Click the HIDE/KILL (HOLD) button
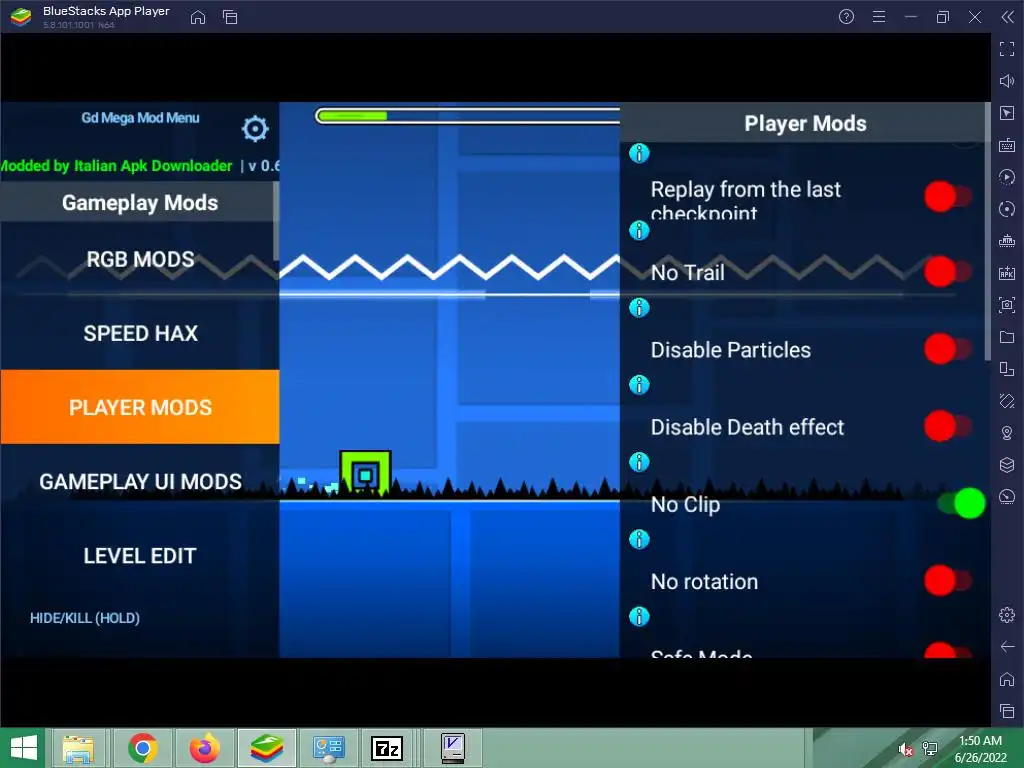The image size is (1024, 768). [85, 618]
